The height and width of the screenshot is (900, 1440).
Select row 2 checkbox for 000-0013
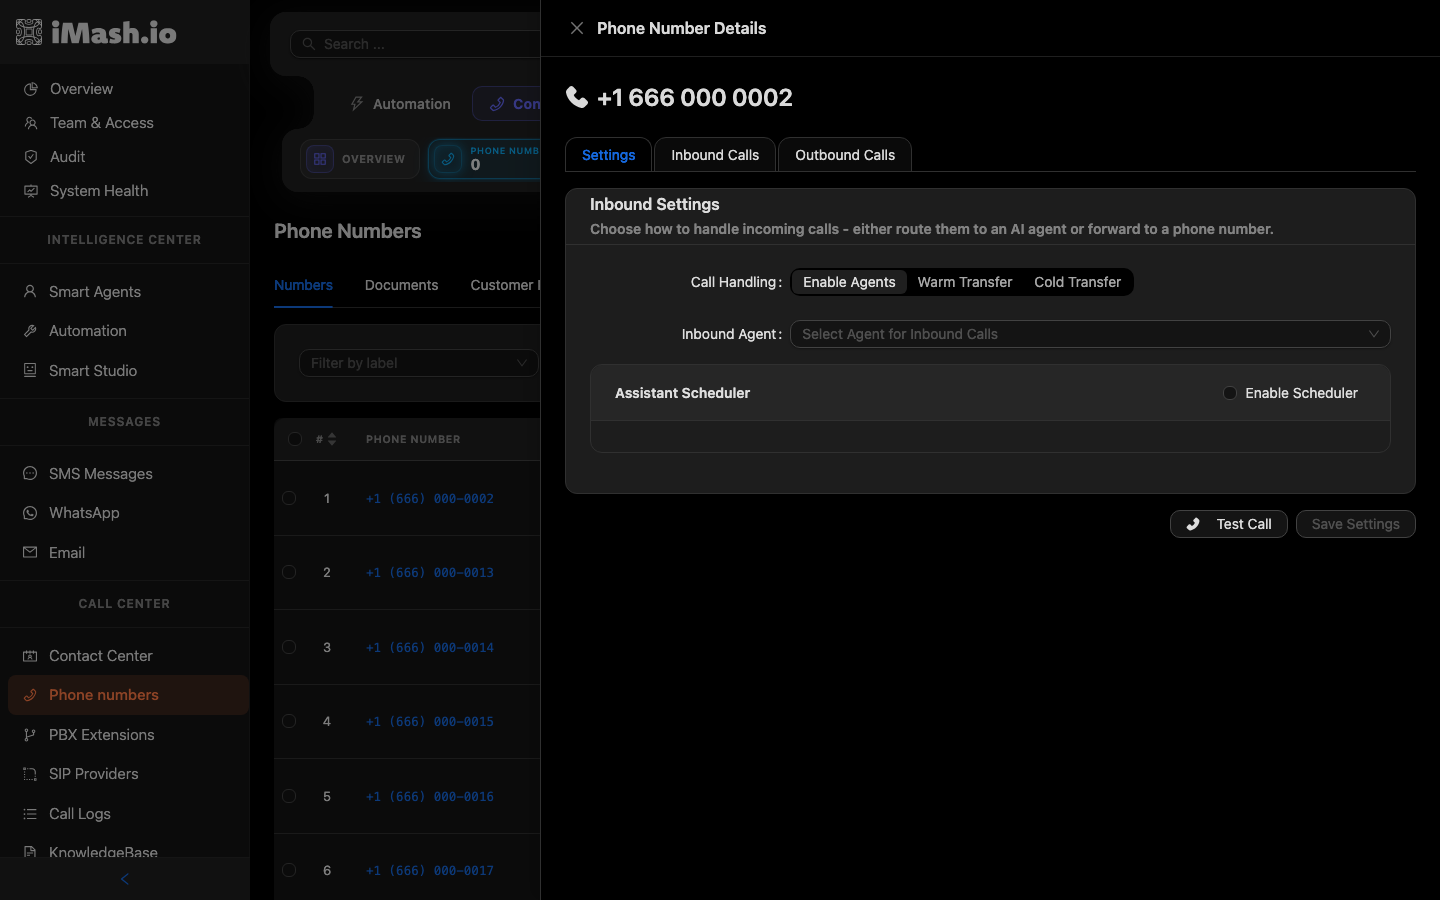289,572
